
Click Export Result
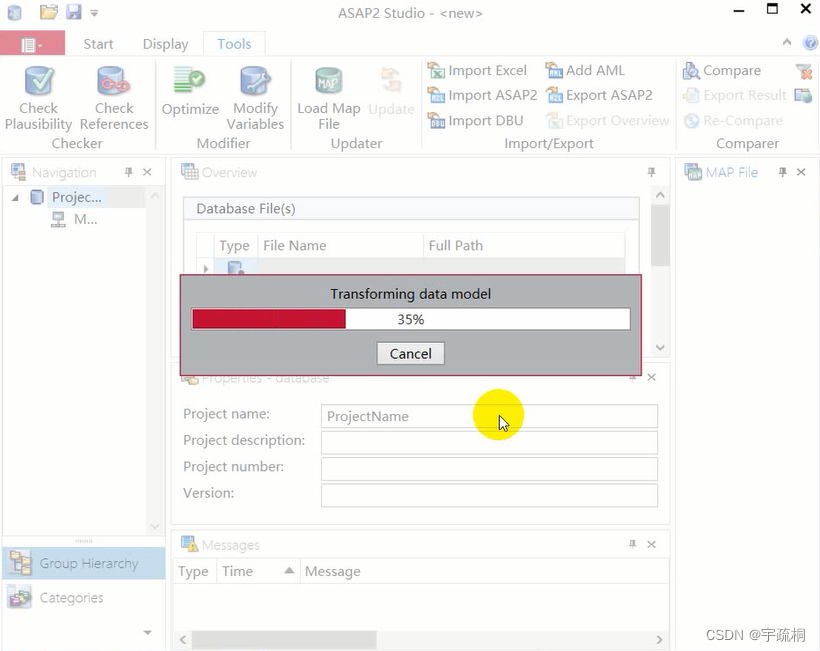click(735, 95)
